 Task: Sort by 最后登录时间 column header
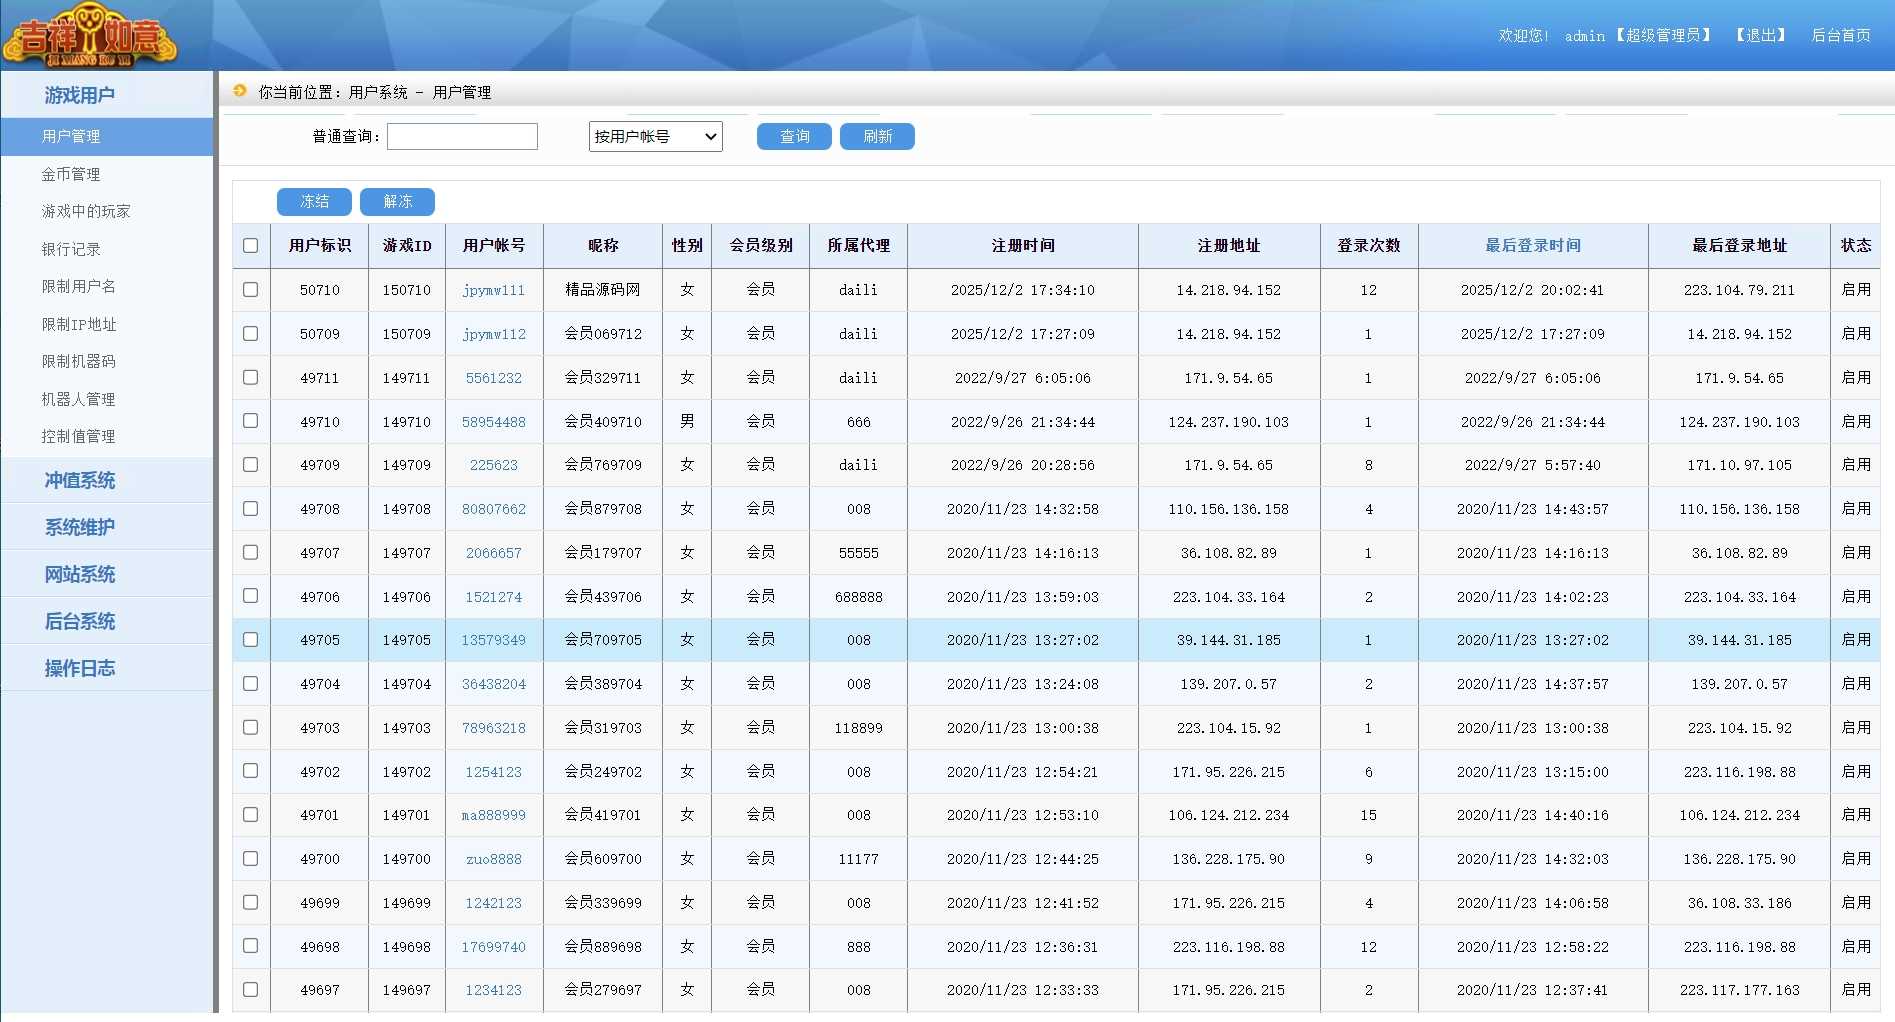coord(1532,246)
